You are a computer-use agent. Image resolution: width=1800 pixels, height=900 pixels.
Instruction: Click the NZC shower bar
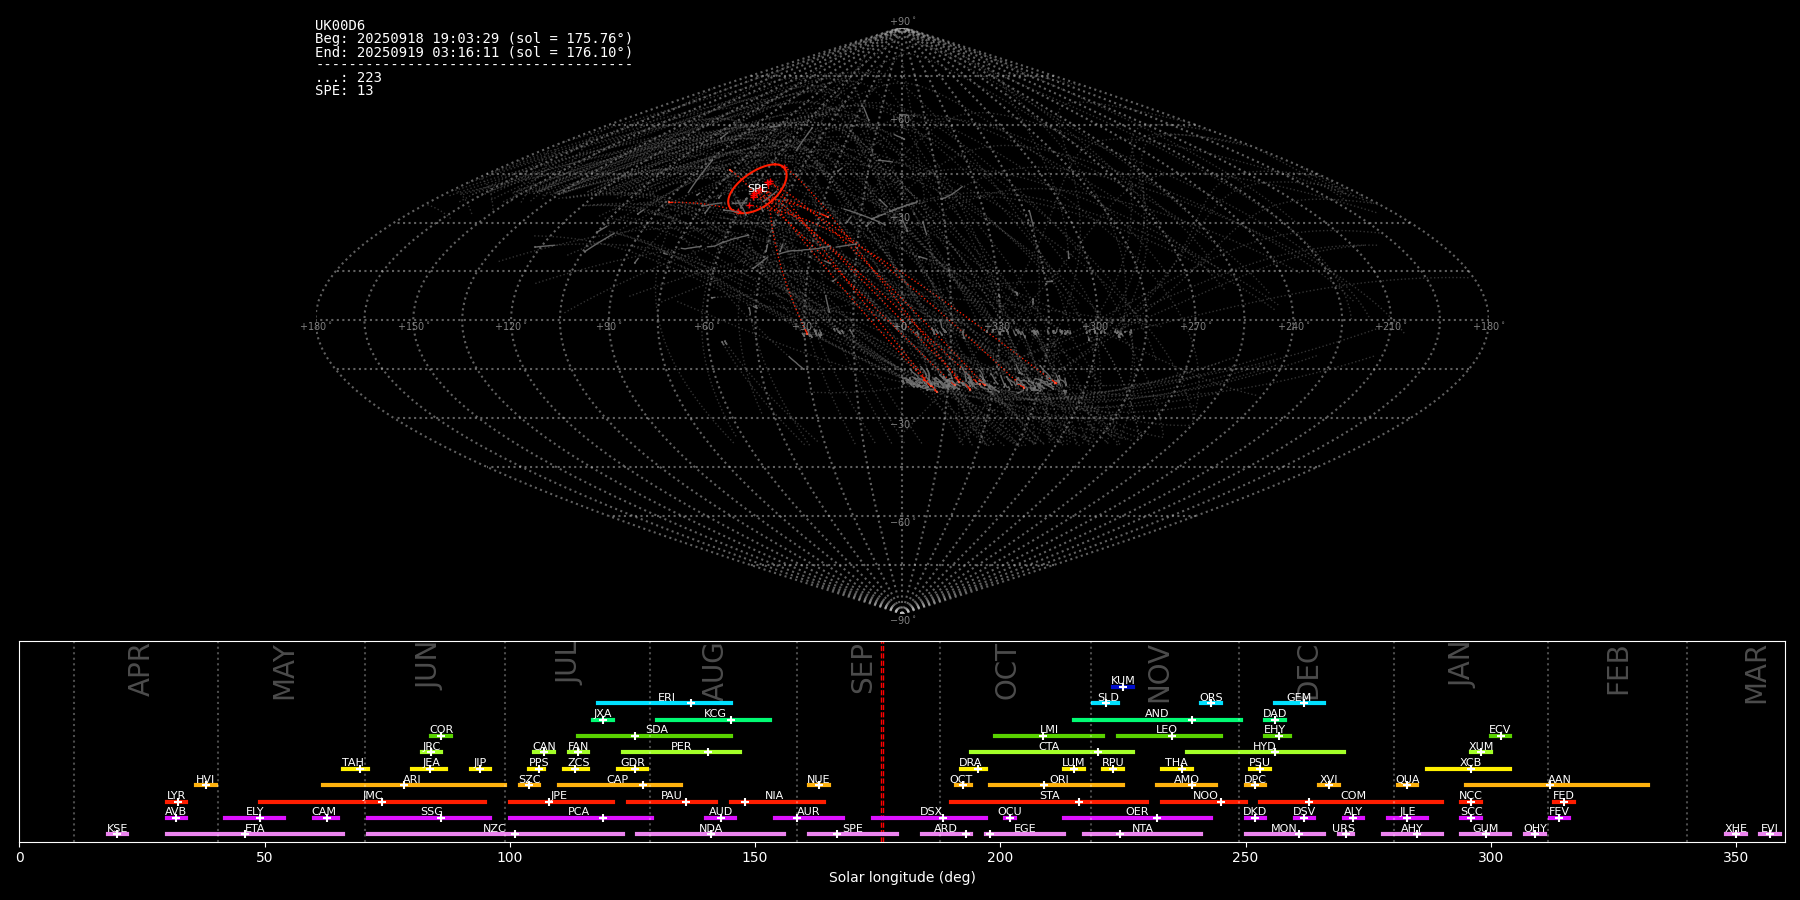(x=495, y=834)
